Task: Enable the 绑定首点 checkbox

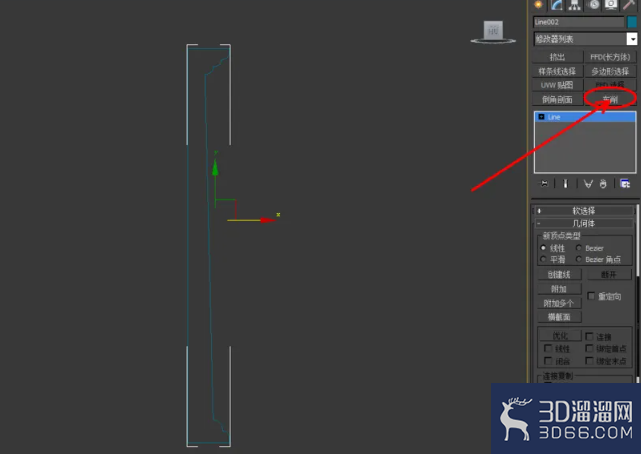Action: 589,349
